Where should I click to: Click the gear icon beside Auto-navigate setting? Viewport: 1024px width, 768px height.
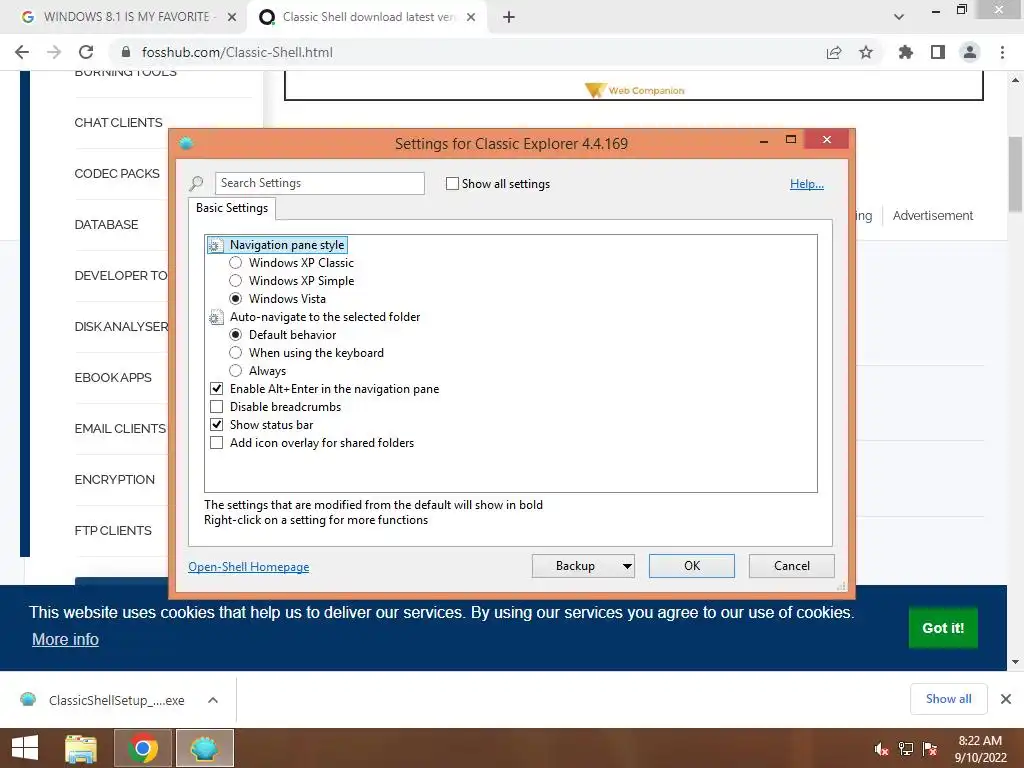pos(216,317)
